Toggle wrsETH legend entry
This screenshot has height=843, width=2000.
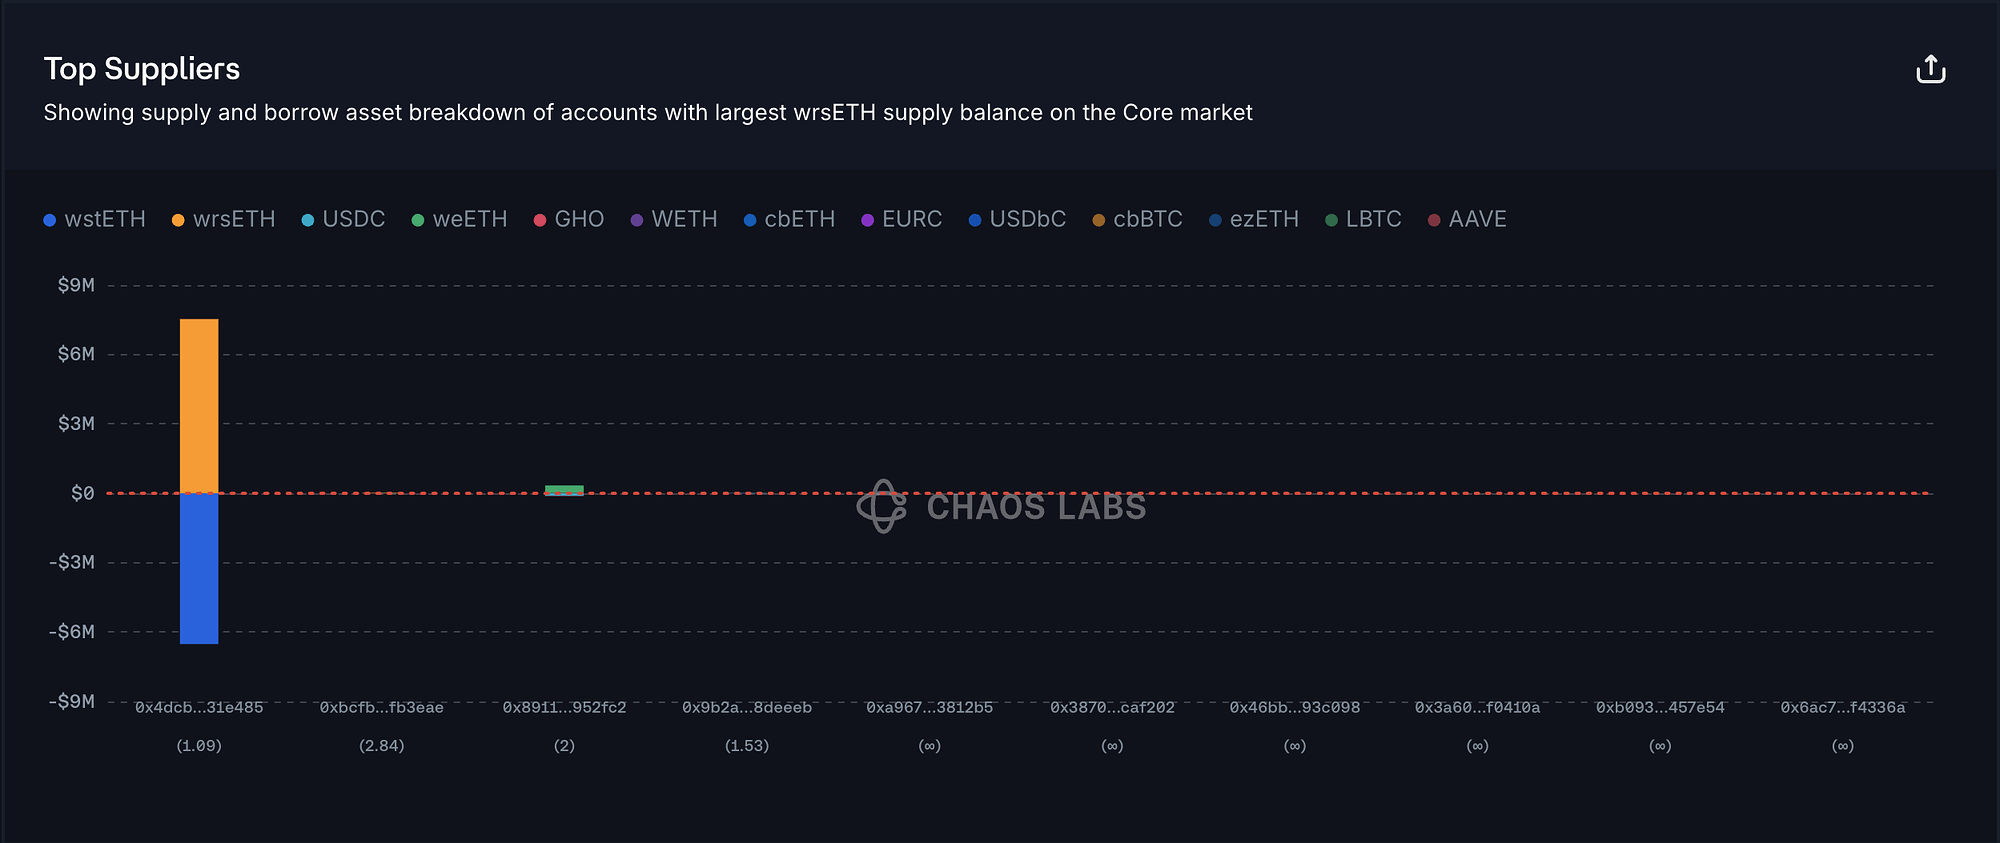(223, 219)
